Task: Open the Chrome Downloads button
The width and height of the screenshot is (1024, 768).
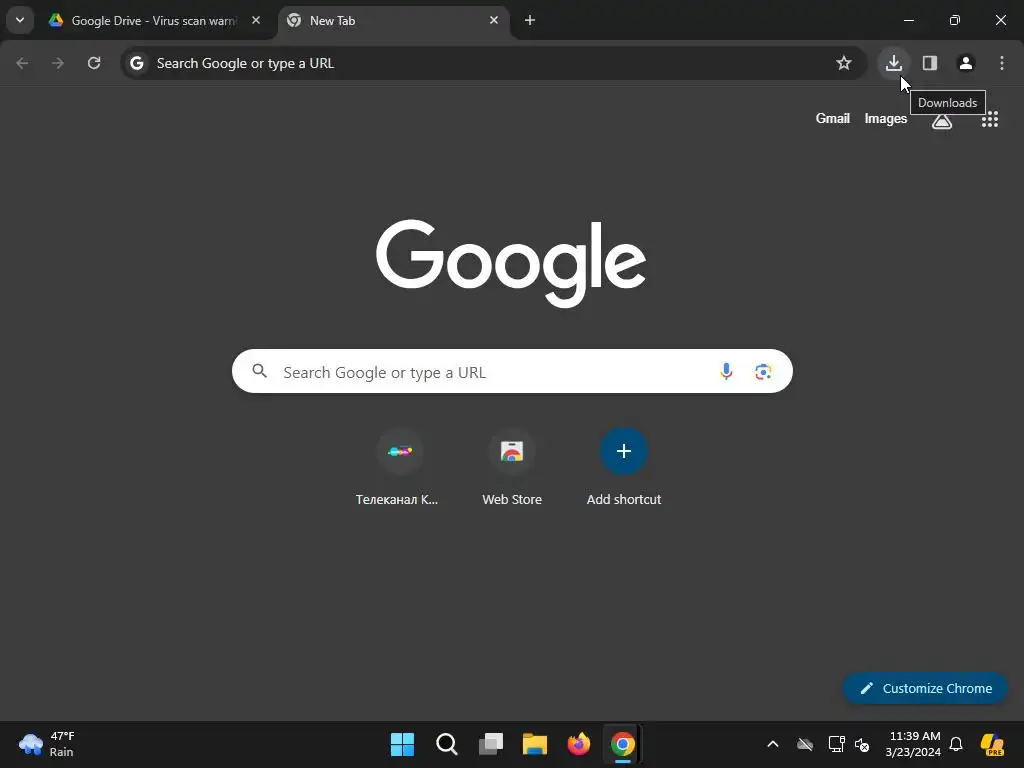Action: (893, 63)
